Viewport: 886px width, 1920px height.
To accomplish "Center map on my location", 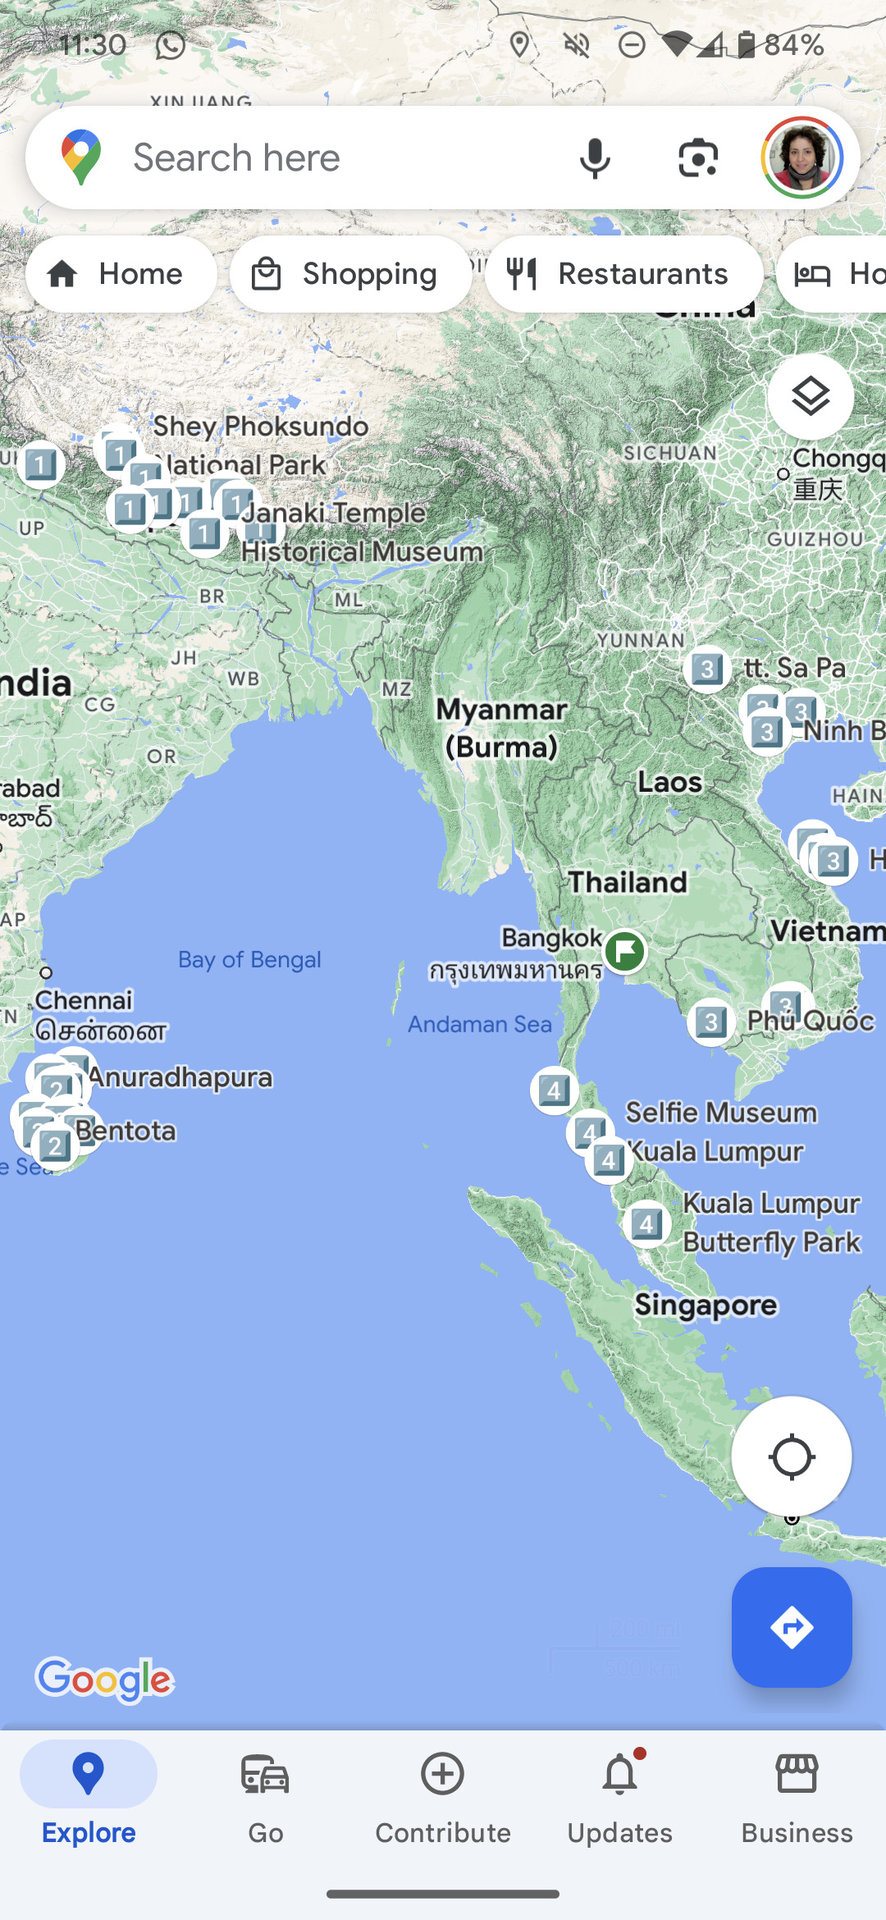I will coord(791,1456).
